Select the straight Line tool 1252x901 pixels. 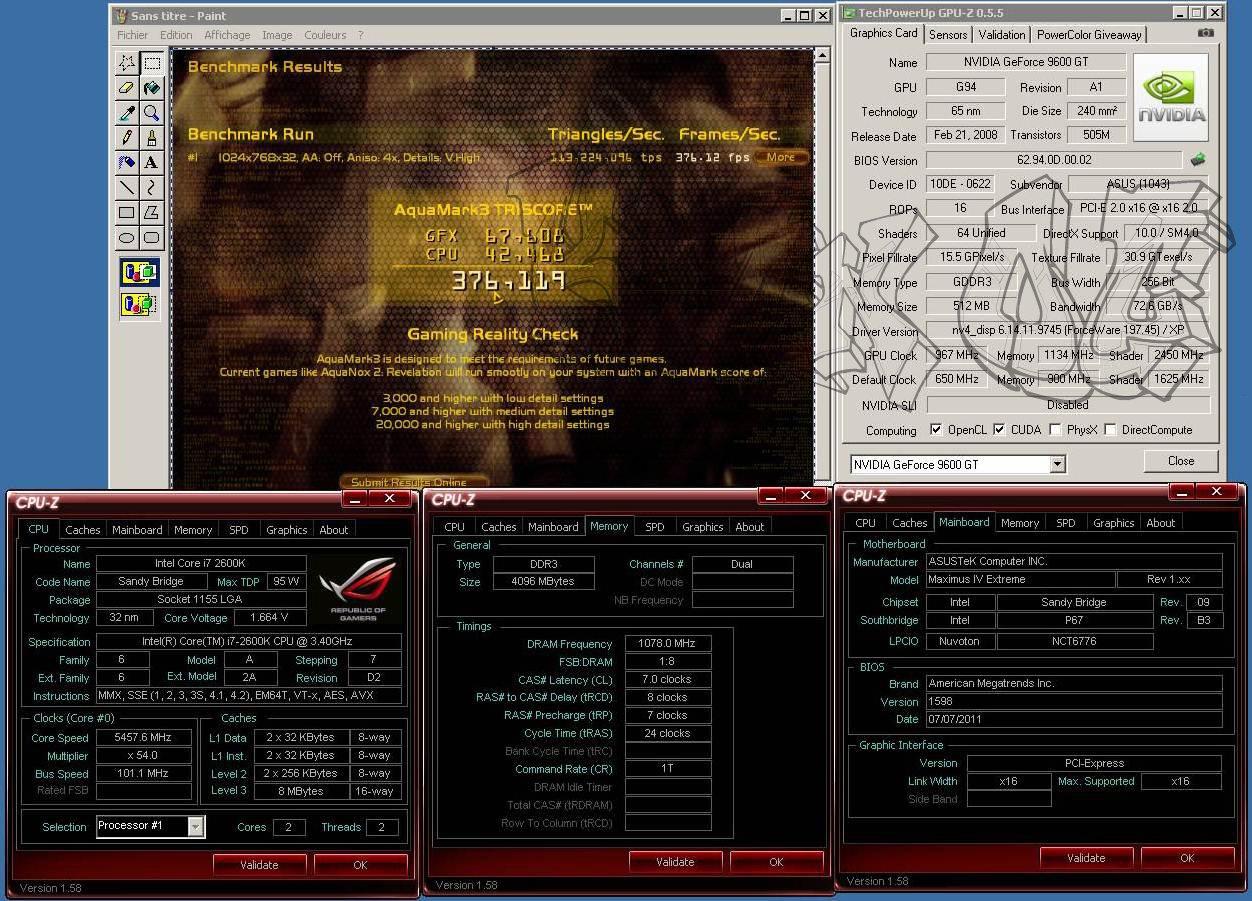[x=127, y=187]
